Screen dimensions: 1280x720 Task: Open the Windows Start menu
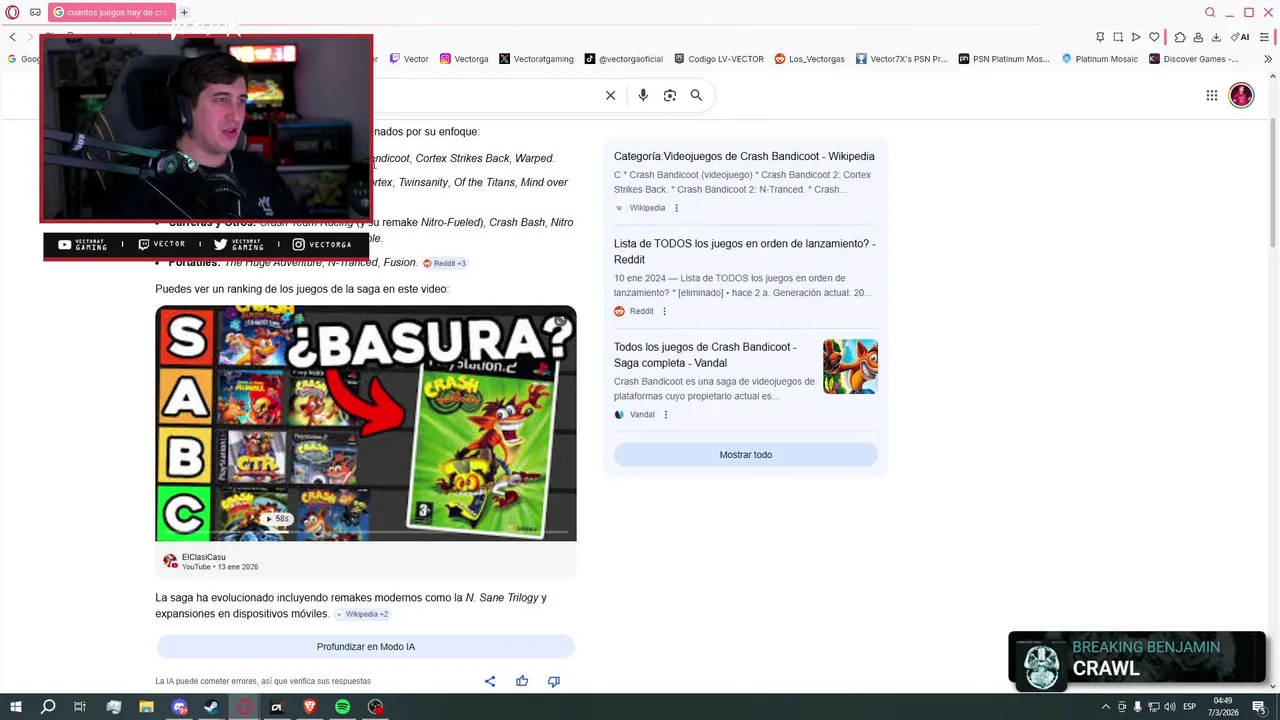click(x=16, y=707)
